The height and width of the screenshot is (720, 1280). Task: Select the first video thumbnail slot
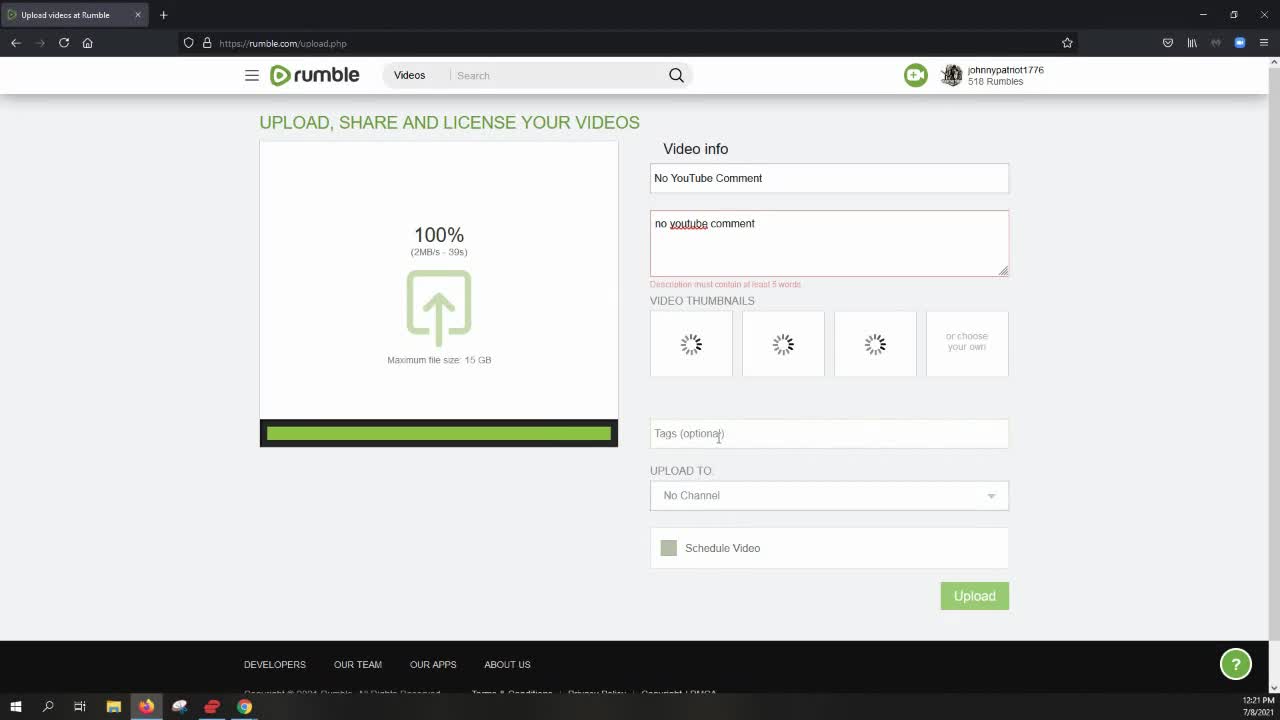(x=691, y=344)
